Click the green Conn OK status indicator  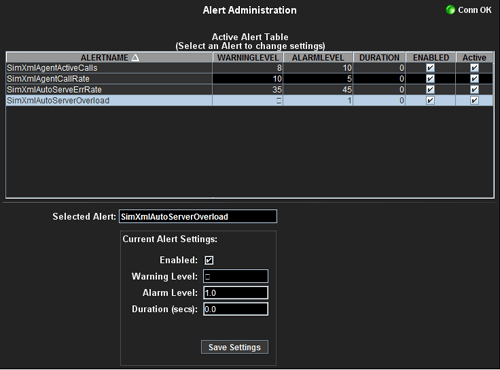[x=450, y=10]
